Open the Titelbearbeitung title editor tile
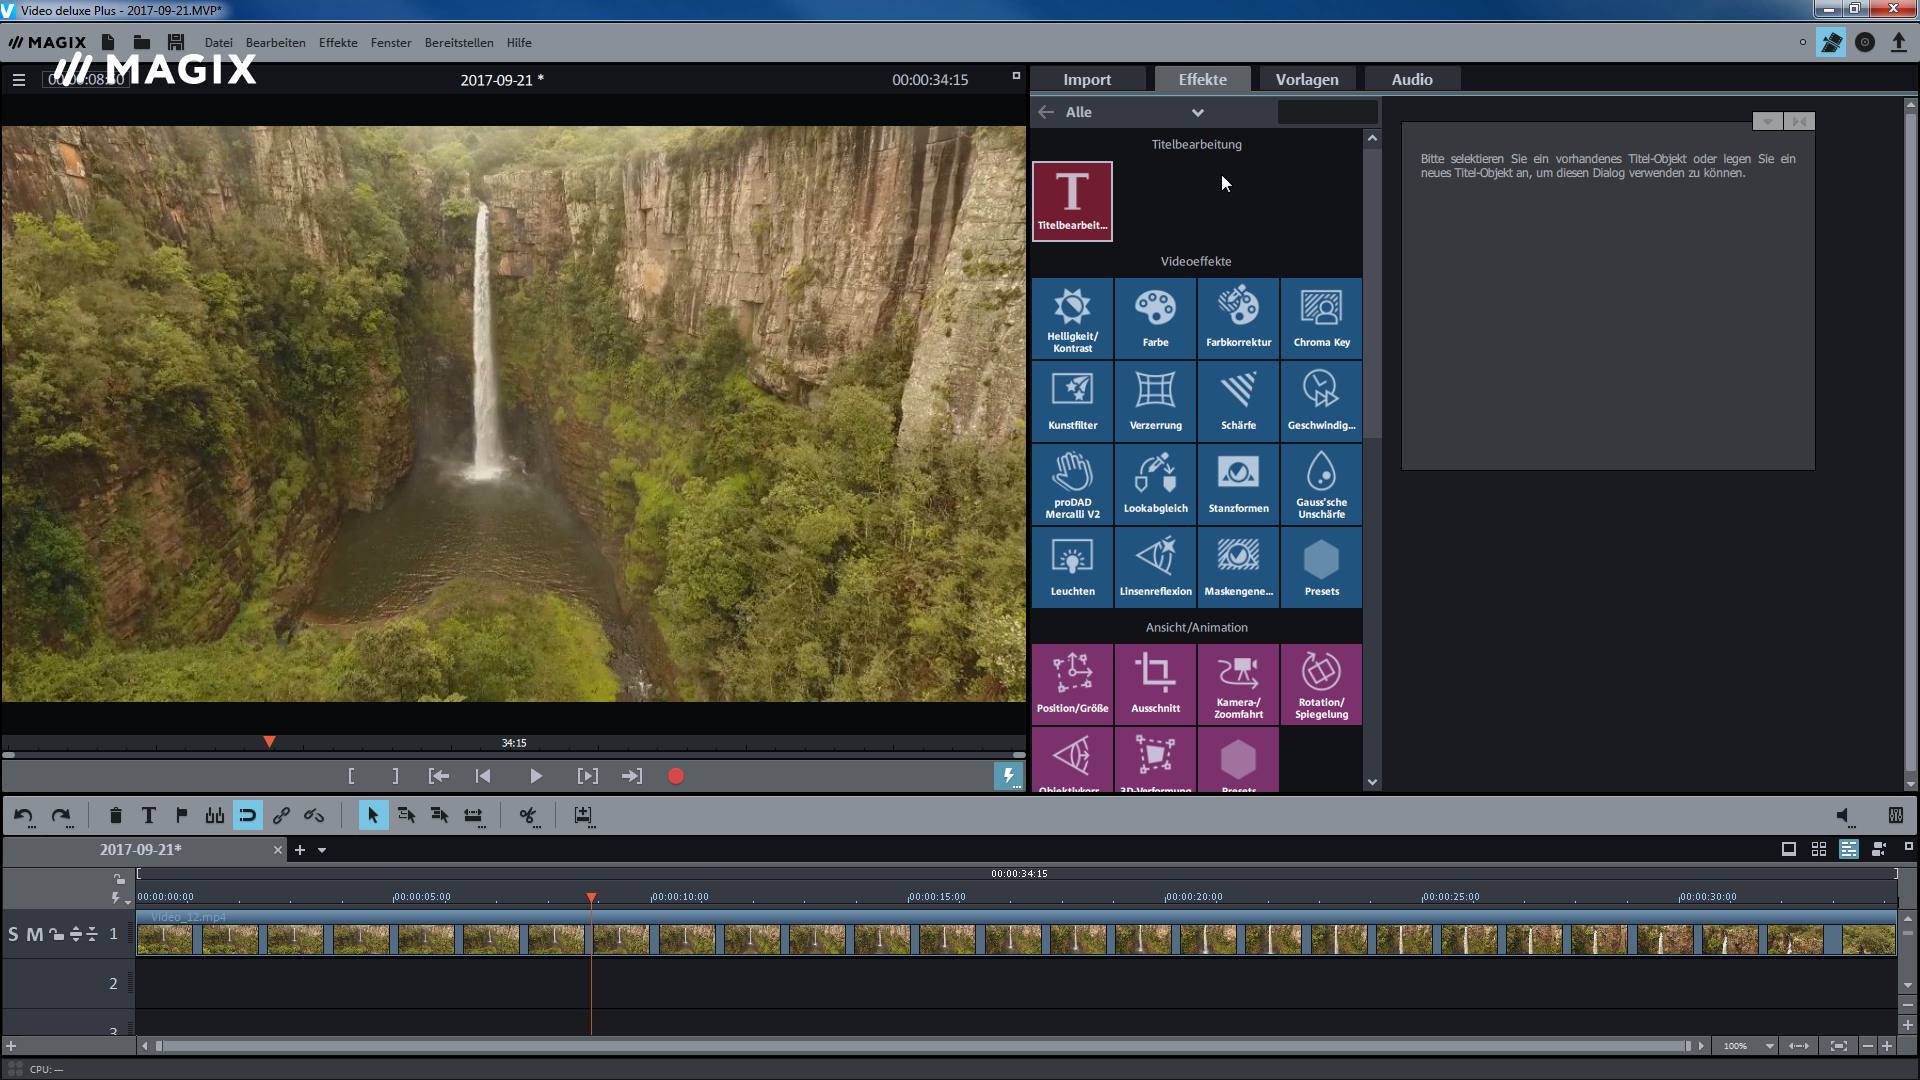Image resolution: width=1920 pixels, height=1080 pixels. coord(1072,201)
